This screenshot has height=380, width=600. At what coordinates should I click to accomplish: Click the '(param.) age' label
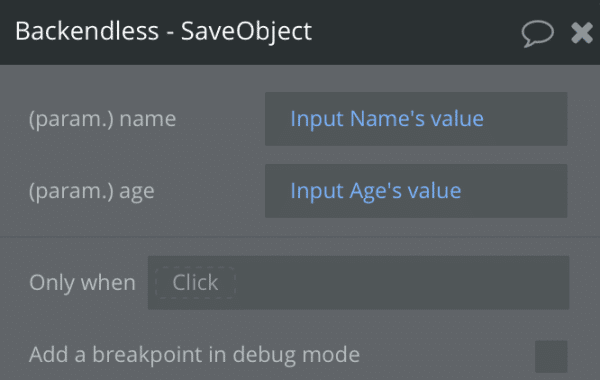92,191
